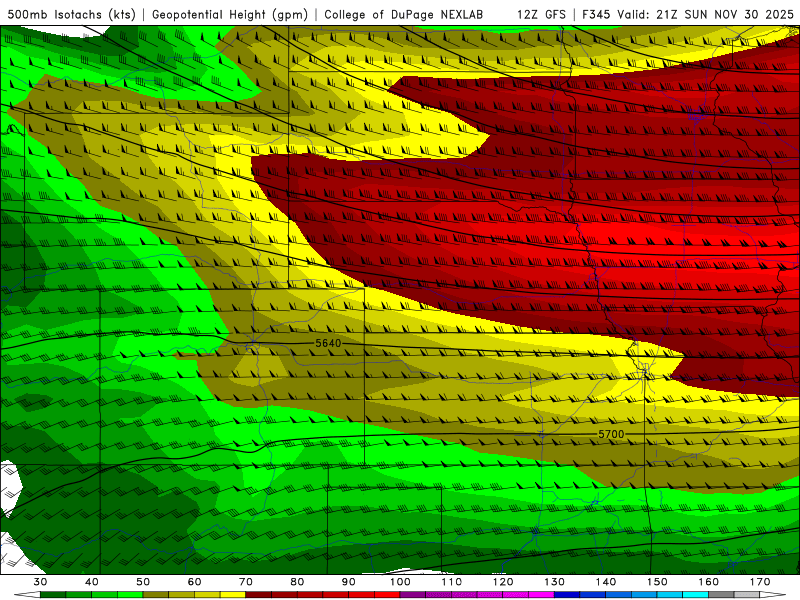Screen dimensions: 800x600
Task: Click the 80 value on the color scale
Action: (297, 582)
